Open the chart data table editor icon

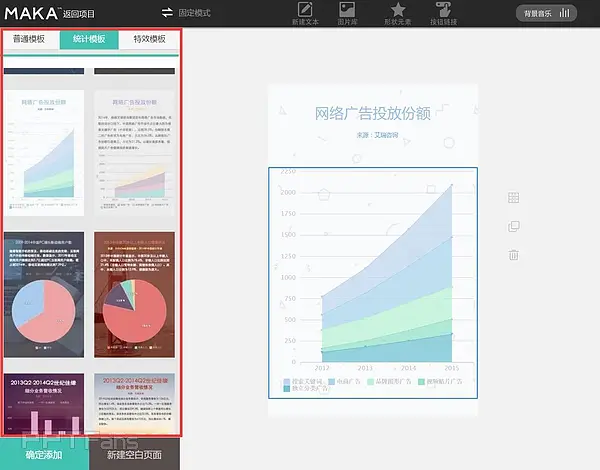pos(513,198)
